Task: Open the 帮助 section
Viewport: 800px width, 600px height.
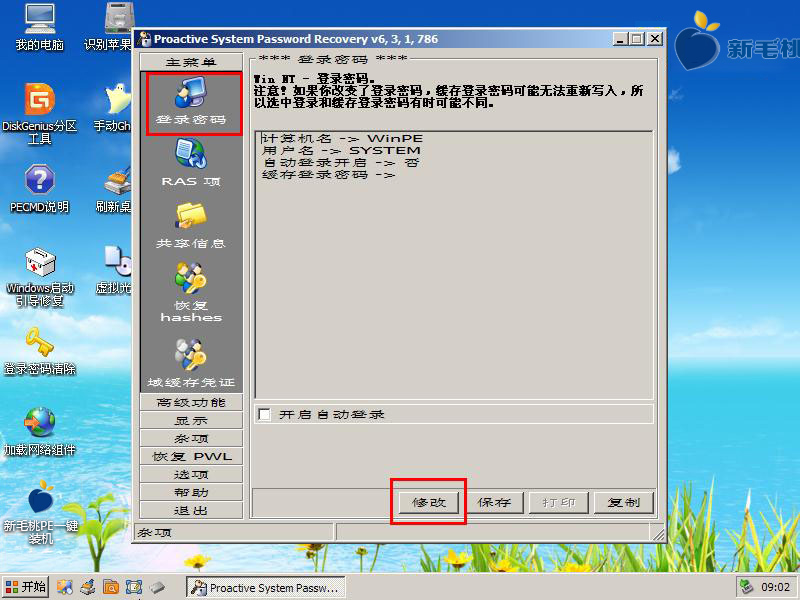Action: tap(191, 492)
